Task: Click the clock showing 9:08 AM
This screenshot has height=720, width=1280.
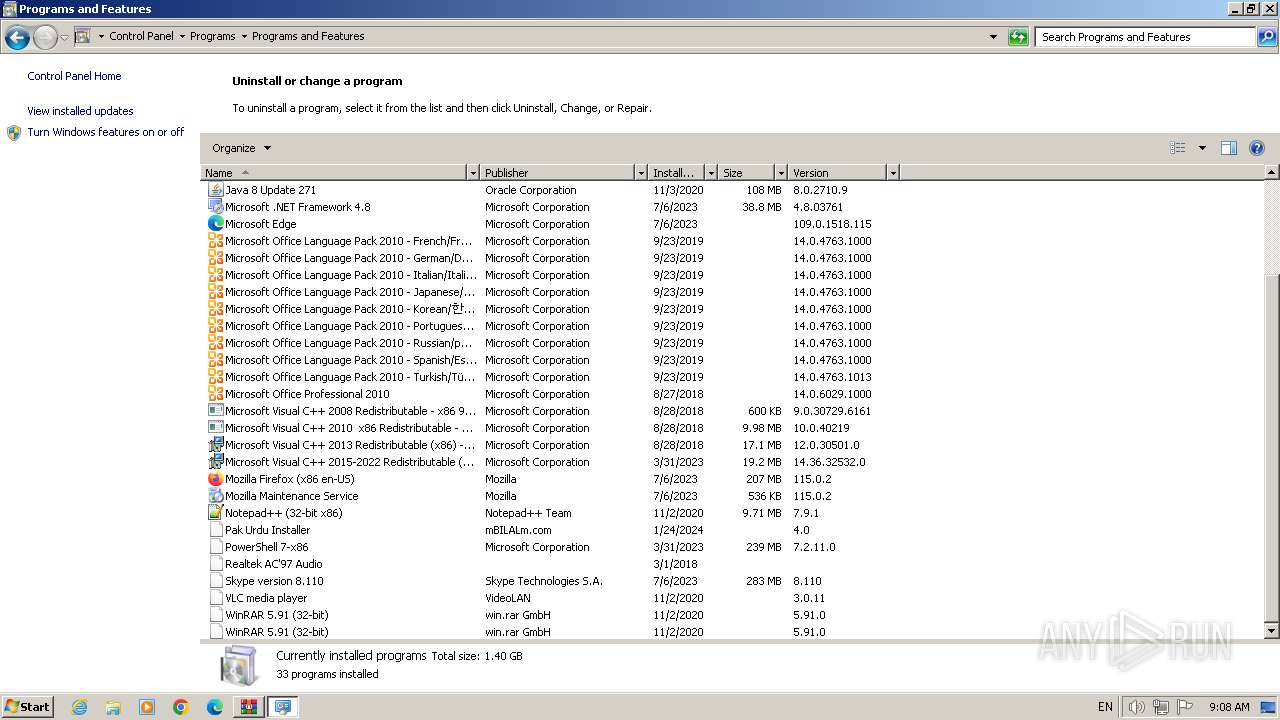Action: (x=1229, y=707)
